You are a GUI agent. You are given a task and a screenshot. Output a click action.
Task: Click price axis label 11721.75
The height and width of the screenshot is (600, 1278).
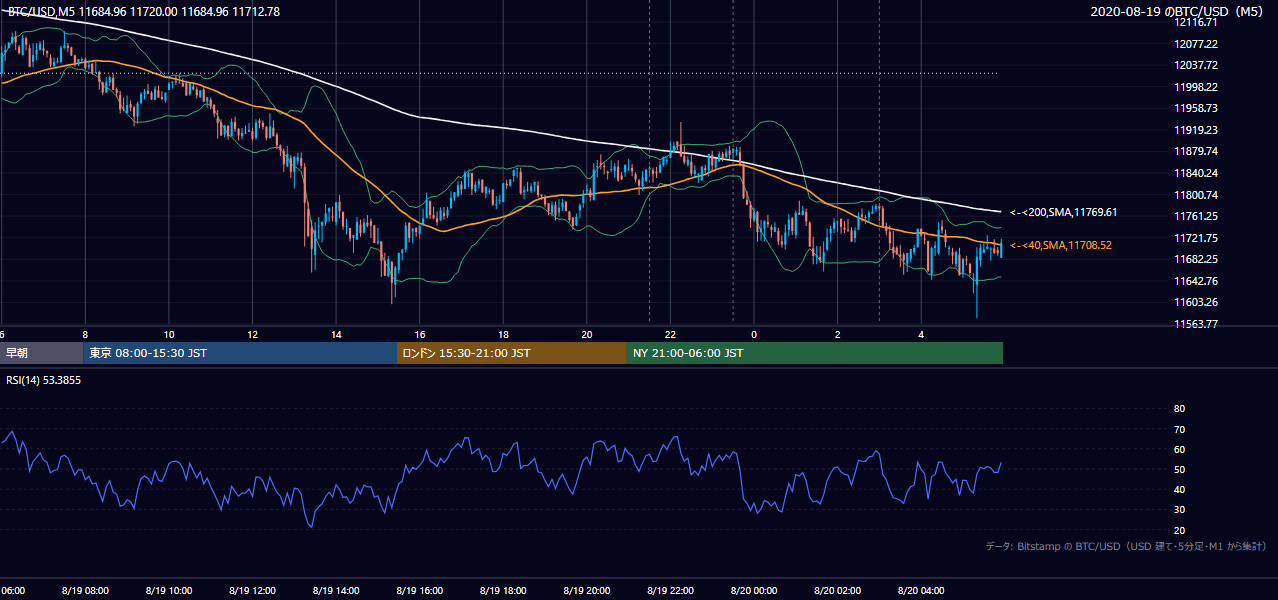click(1196, 238)
